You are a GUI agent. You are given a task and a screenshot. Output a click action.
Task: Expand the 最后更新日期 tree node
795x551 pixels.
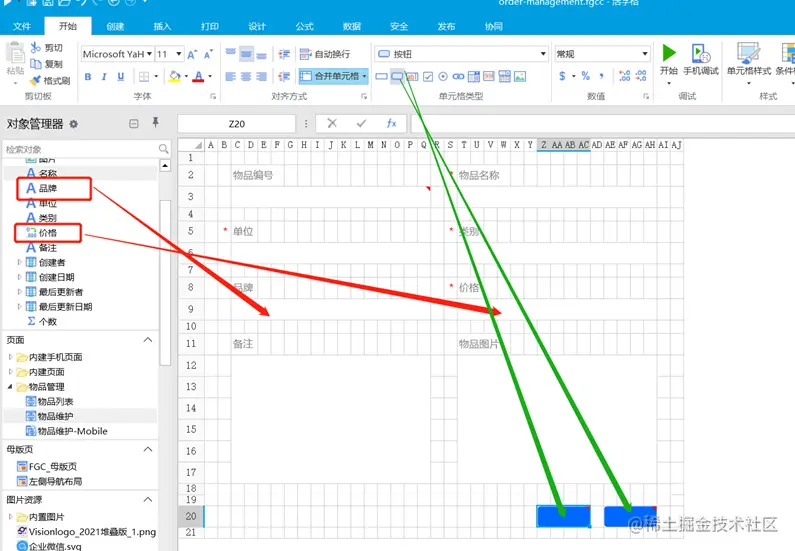pyautogui.click(x=19, y=307)
